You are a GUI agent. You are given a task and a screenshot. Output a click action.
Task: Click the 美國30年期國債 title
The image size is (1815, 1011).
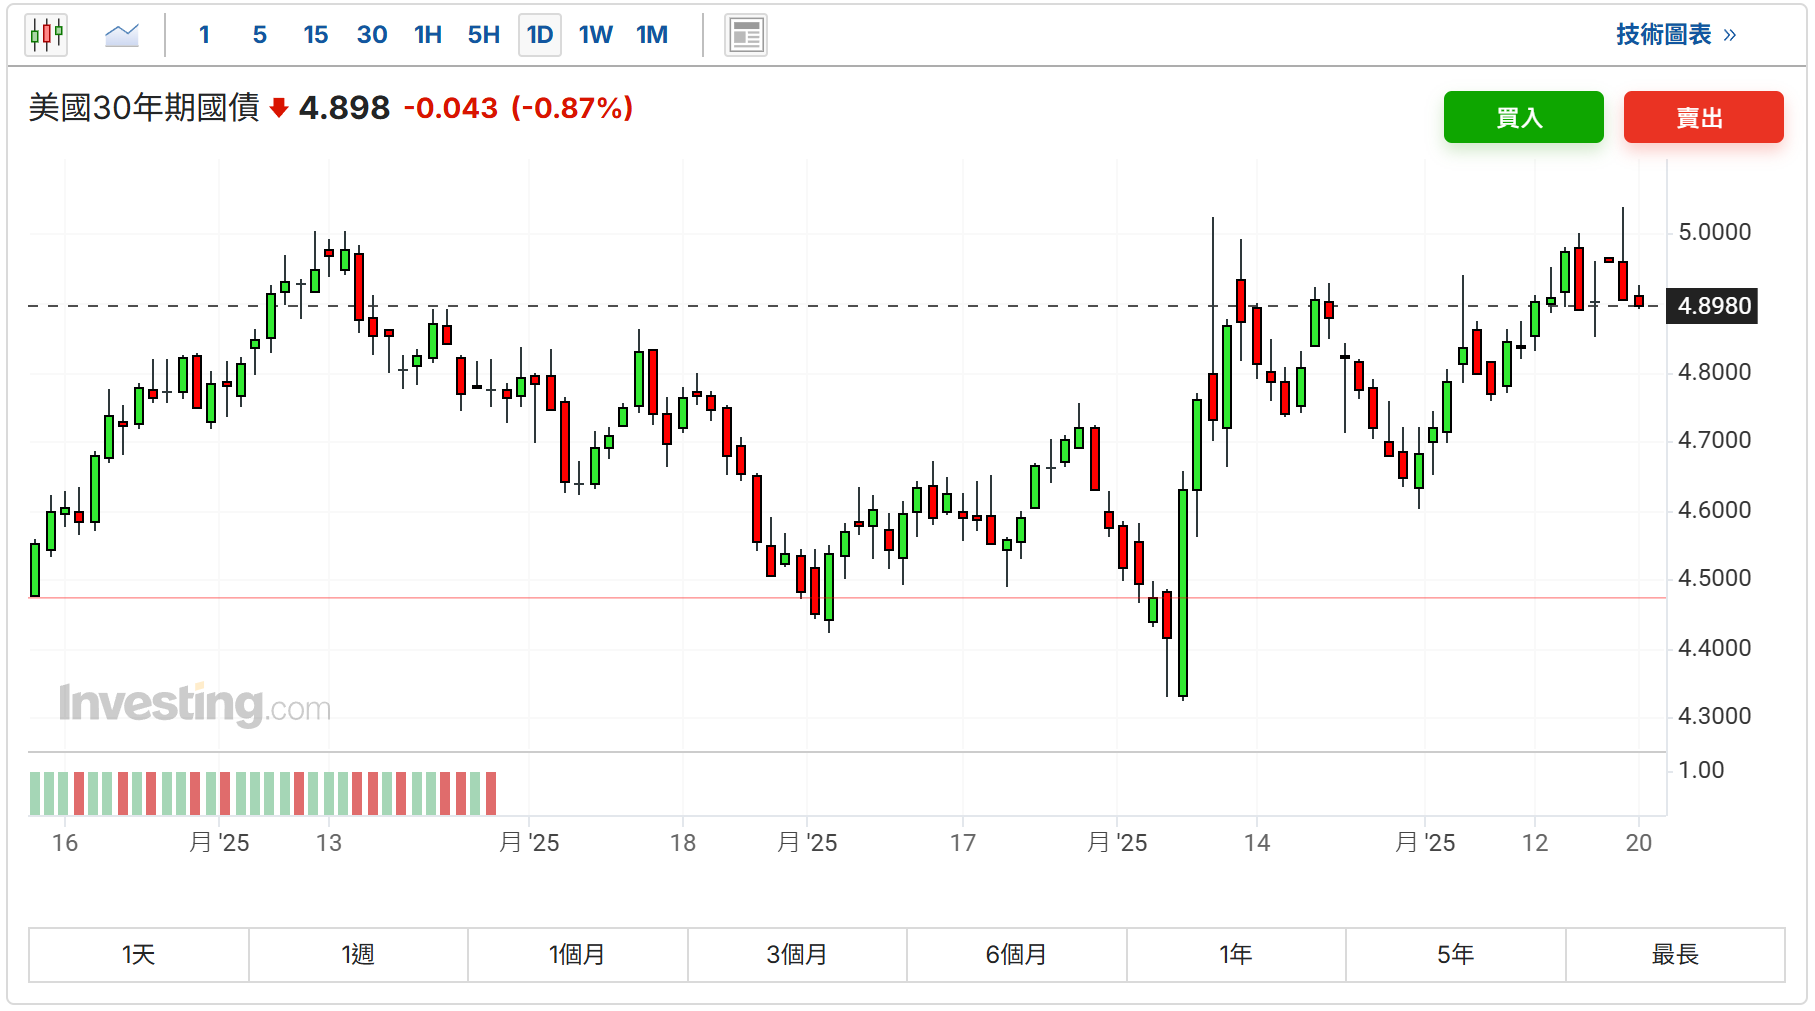[x=144, y=108]
